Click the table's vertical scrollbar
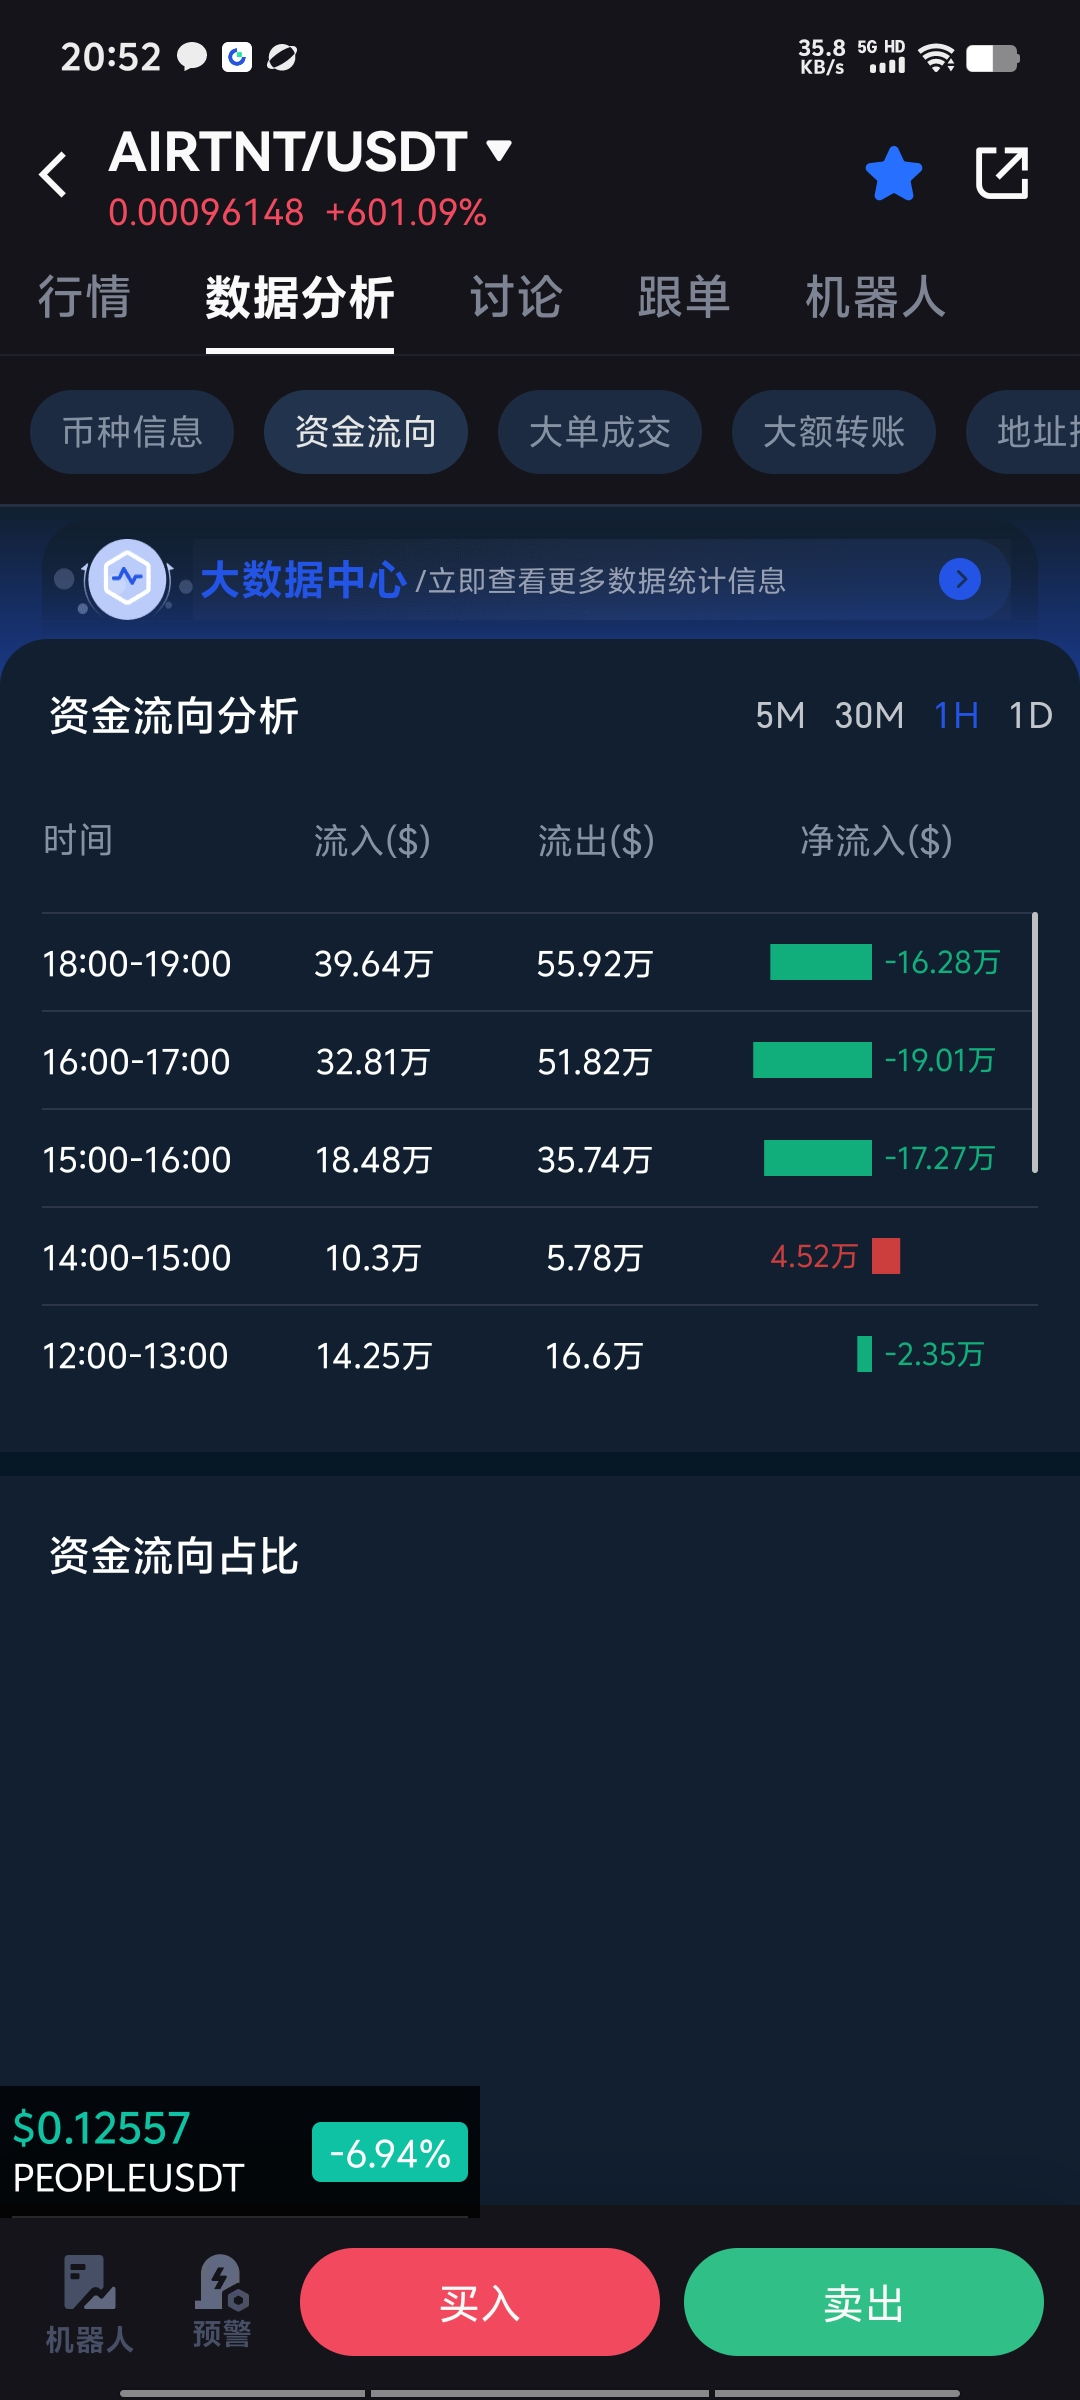This screenshot has width=1080, height=2400. pyautogui.click(x=1035, y=1042)
